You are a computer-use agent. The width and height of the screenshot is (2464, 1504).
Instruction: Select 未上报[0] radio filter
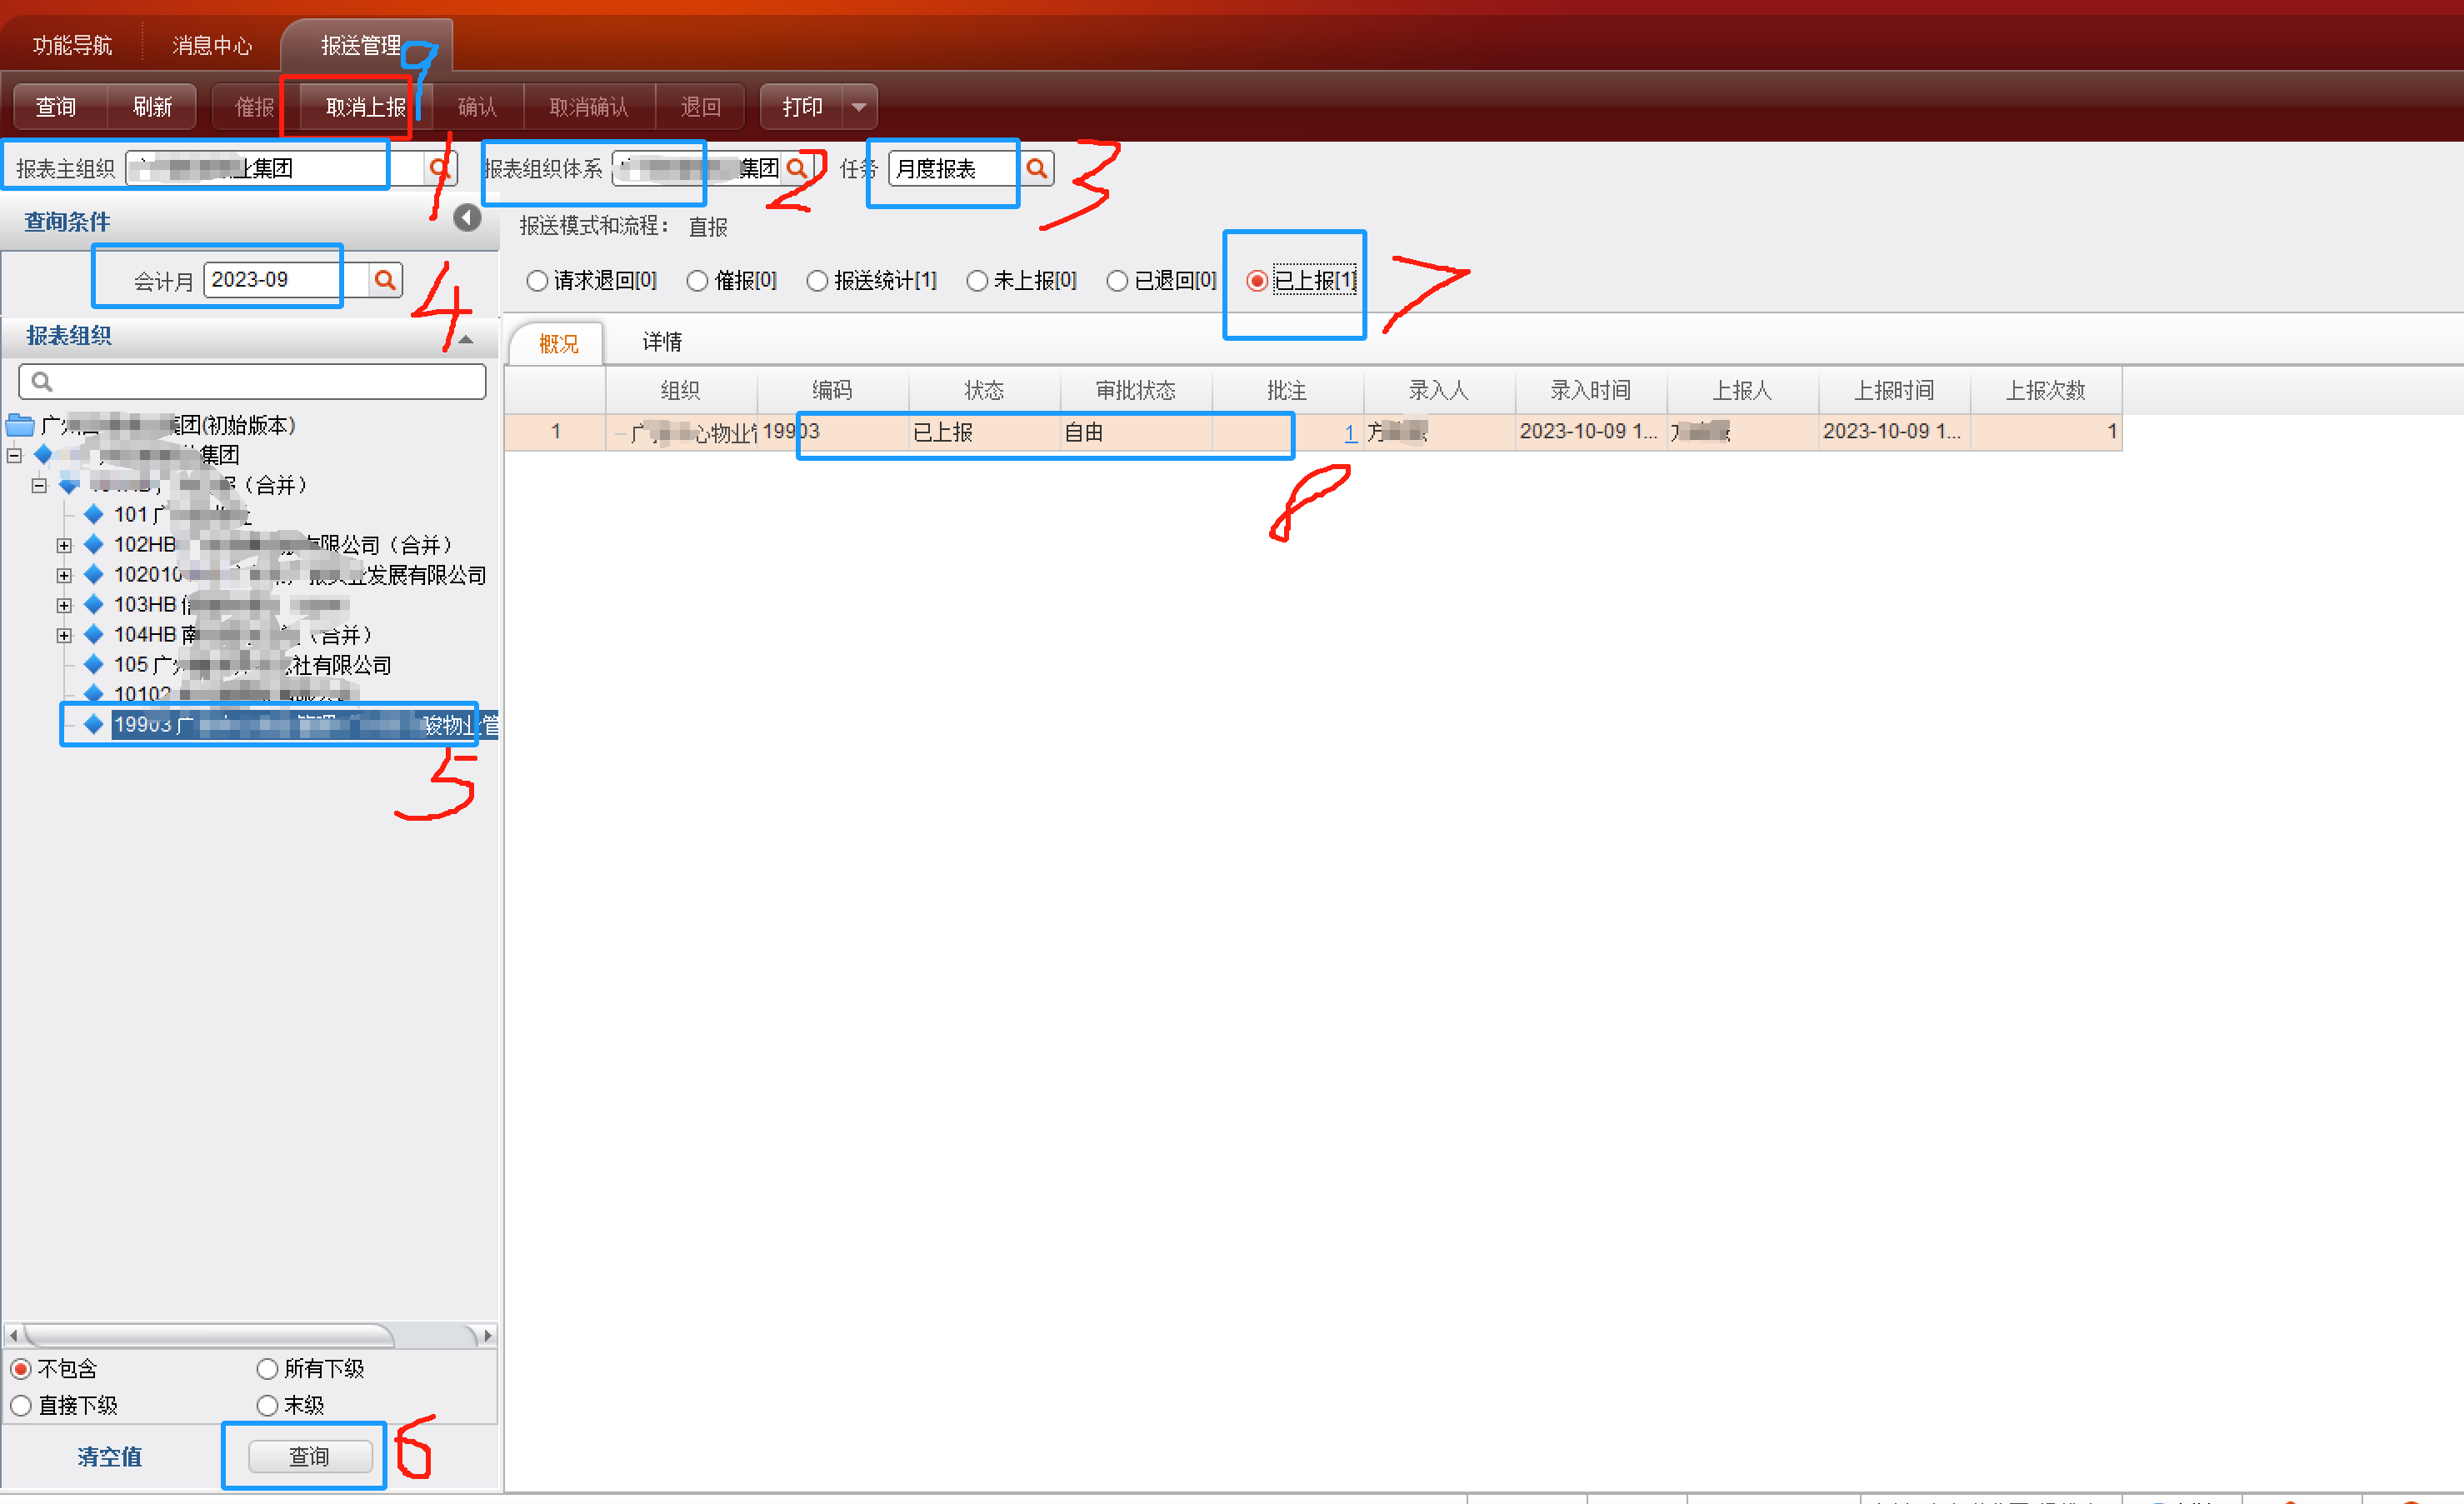point(977,281)
